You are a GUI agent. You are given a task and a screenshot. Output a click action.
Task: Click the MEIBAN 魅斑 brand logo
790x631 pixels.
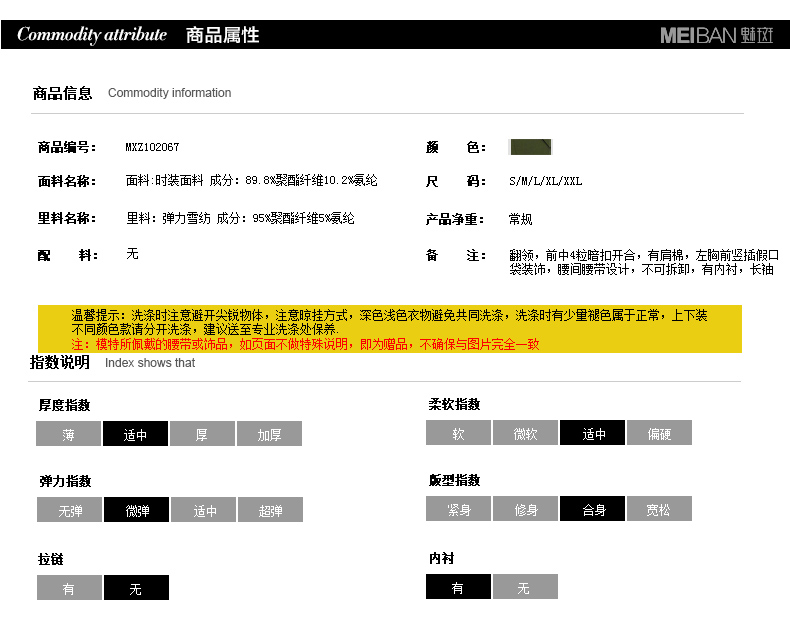[716, 35]
